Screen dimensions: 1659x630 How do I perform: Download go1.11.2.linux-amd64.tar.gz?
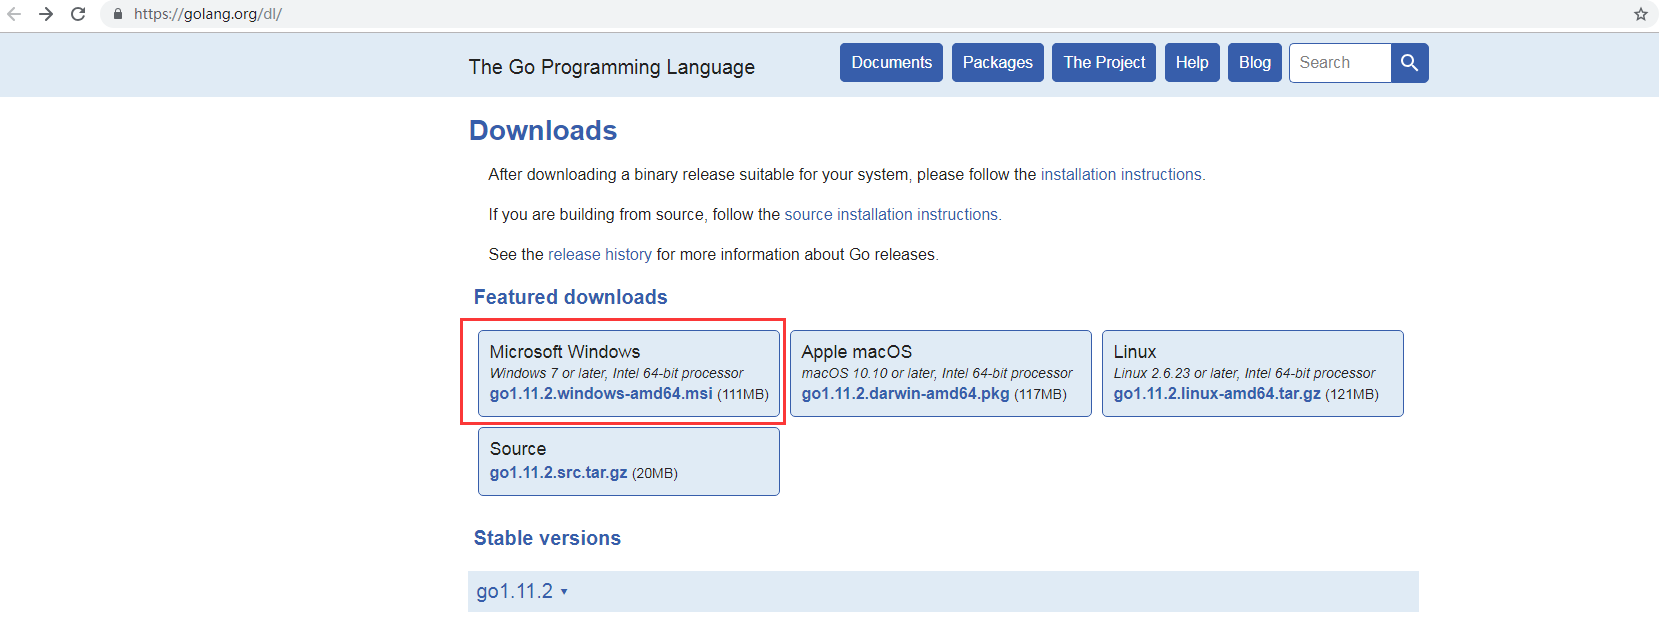point(1217,394)
